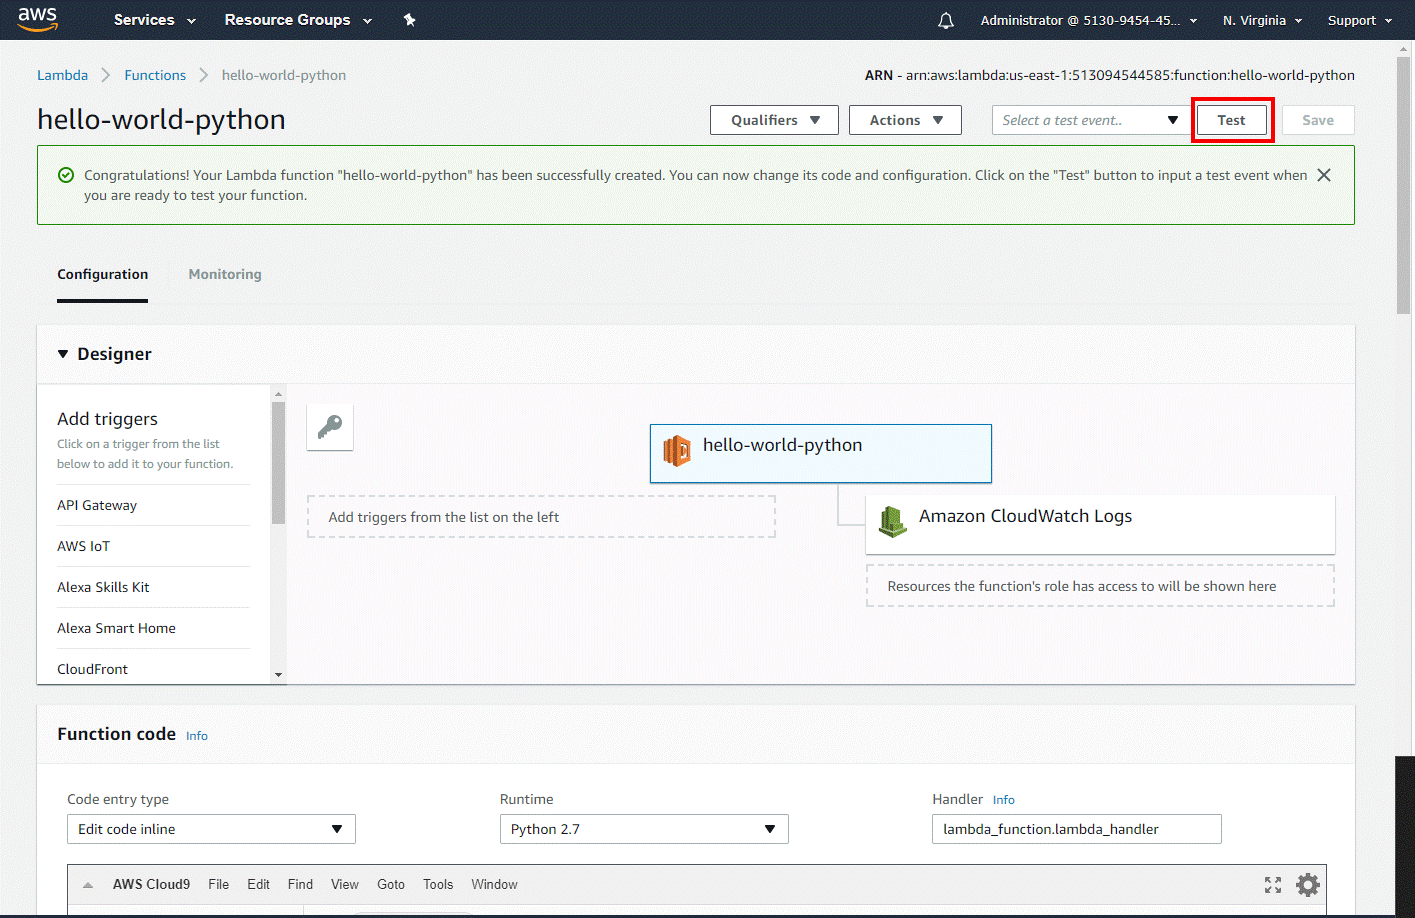Click the Handler input field
This screenshot has width=1415, height=918.
tap(1077, 829)
